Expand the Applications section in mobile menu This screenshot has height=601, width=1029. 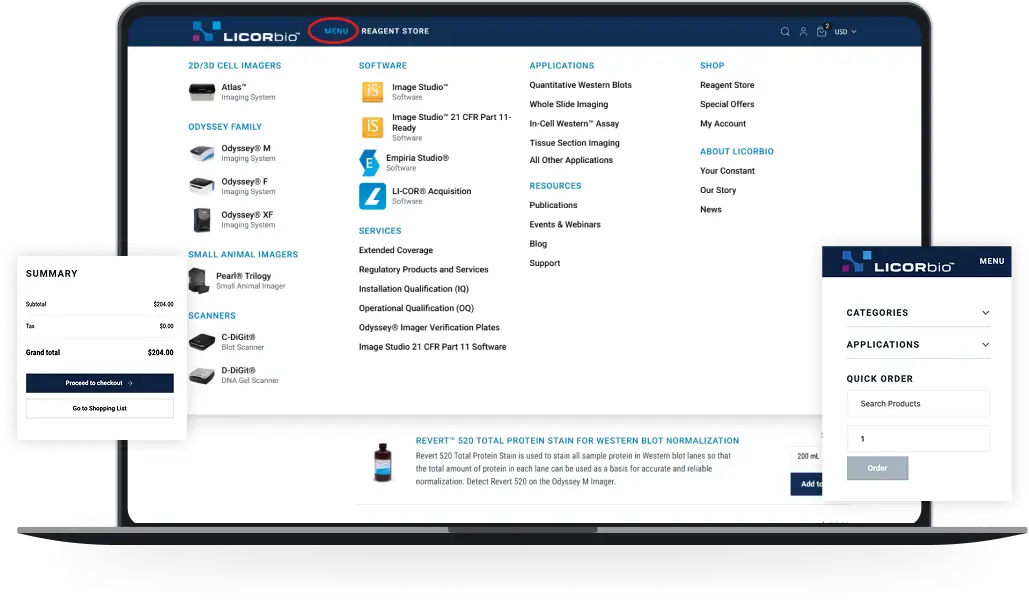pyautogui.click(x=918, y=345)
